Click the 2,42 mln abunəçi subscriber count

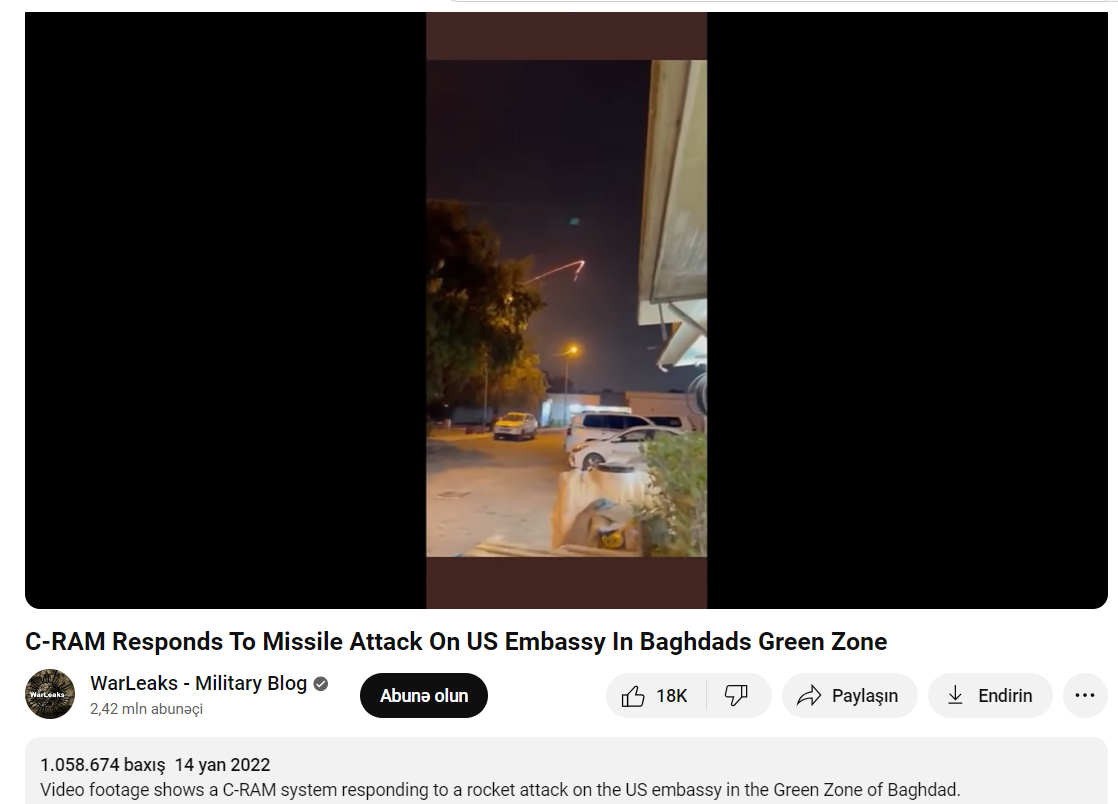pyautogui.click(x=146, y=708)
